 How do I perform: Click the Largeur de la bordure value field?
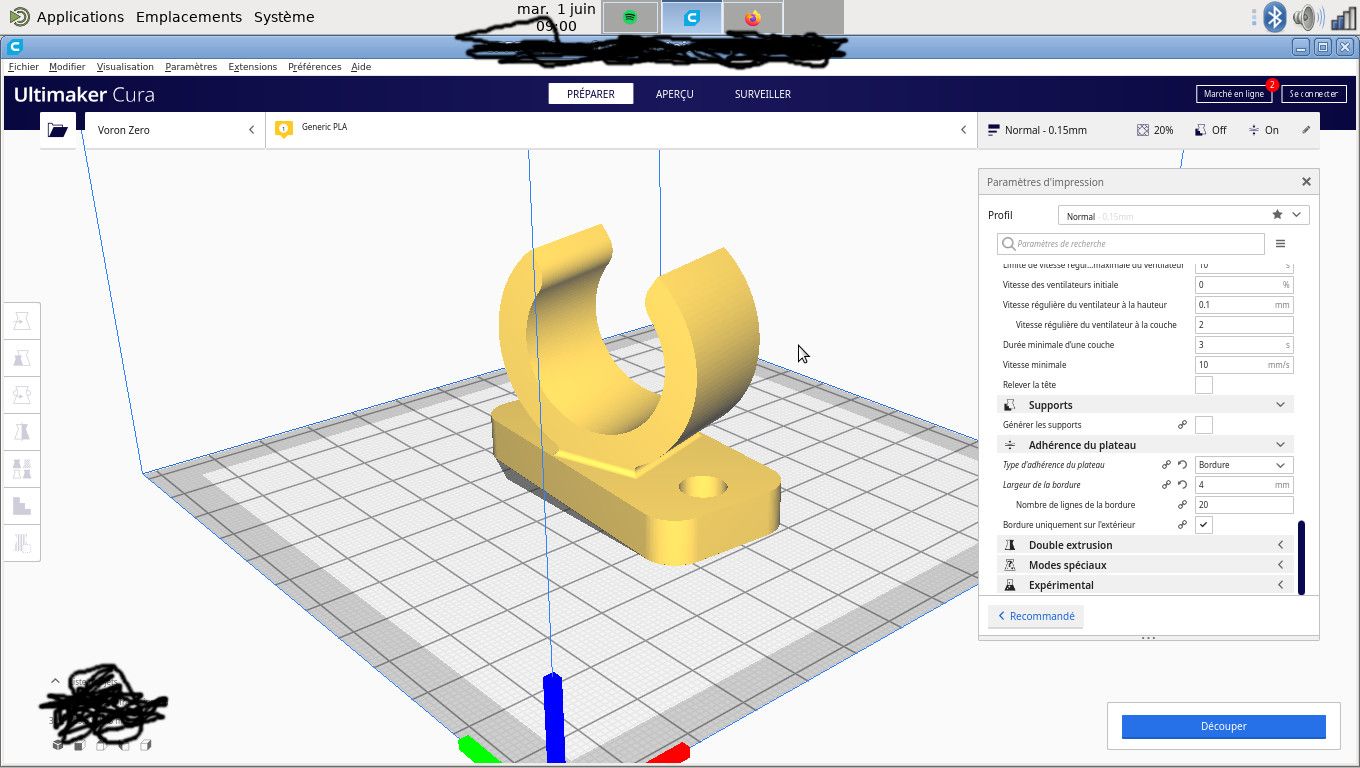tap(1244, 485)
